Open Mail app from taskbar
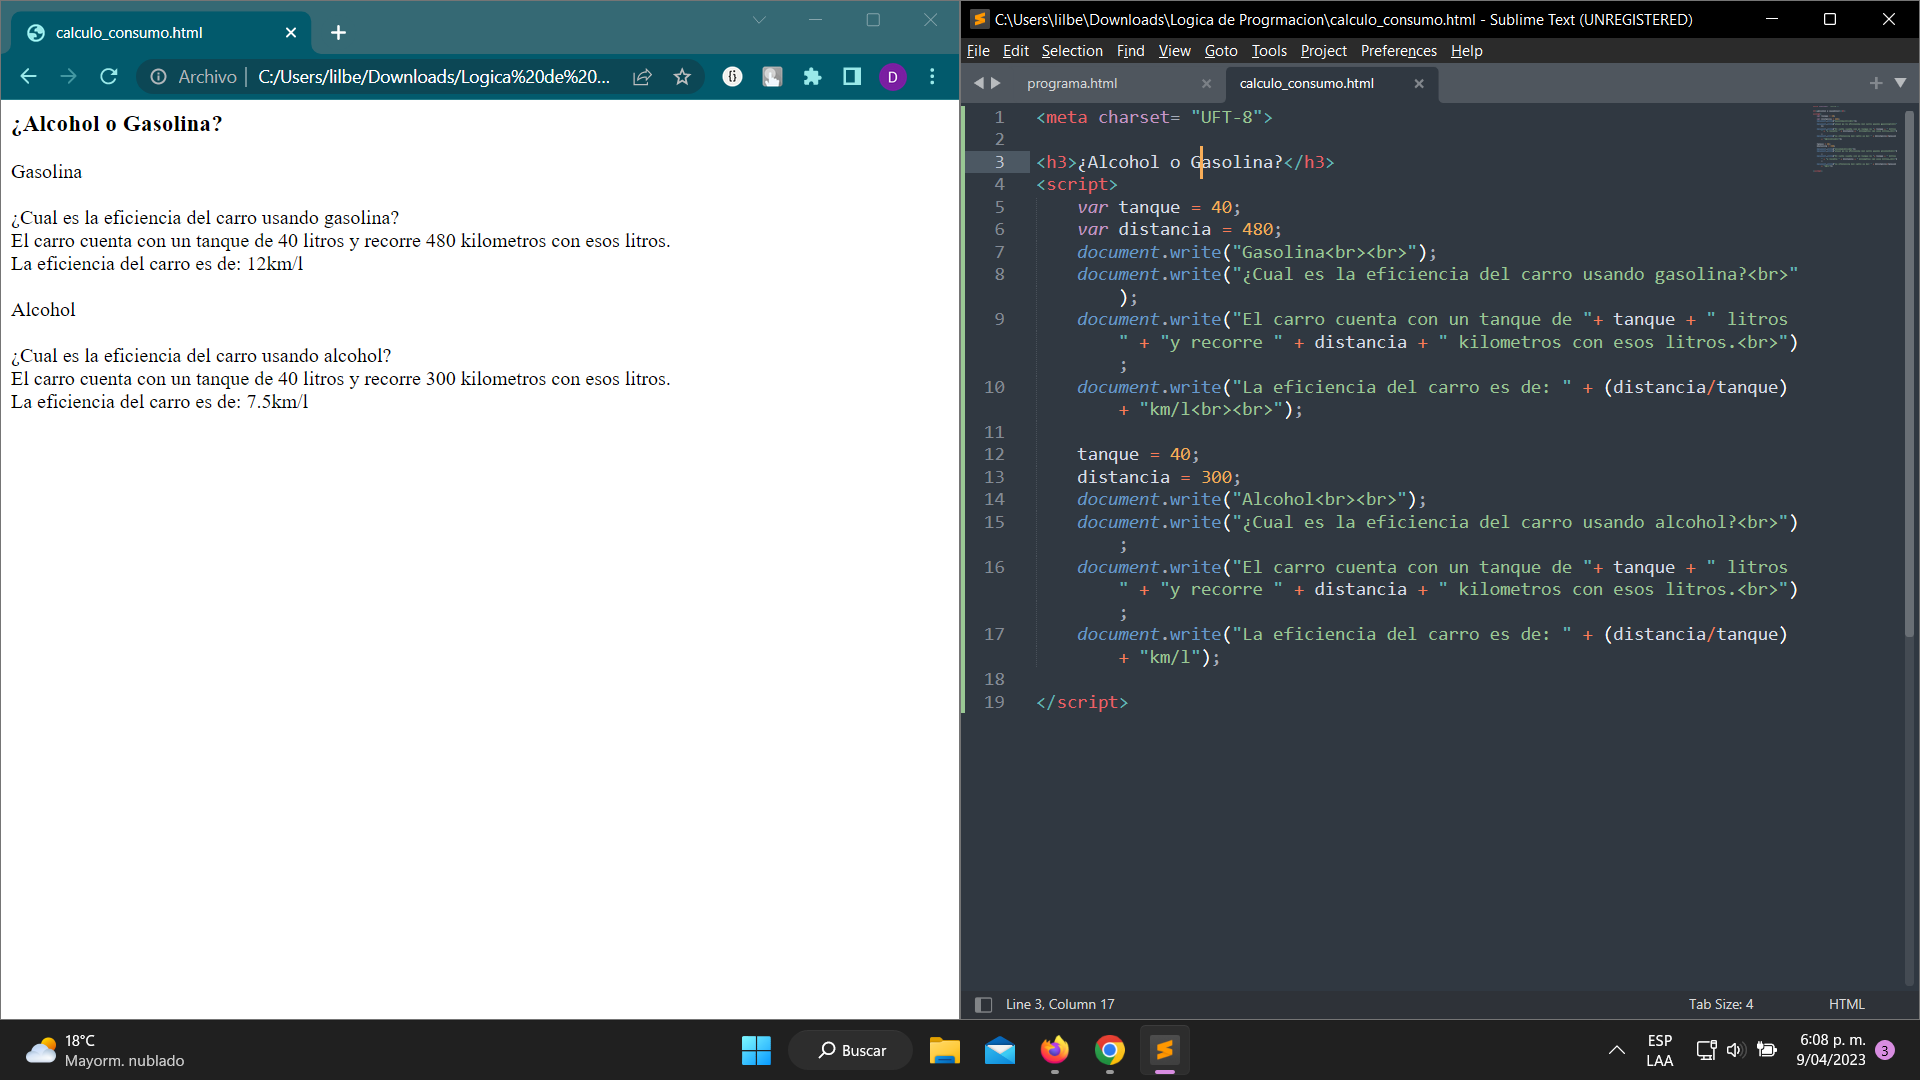 click(1000, 1050)
